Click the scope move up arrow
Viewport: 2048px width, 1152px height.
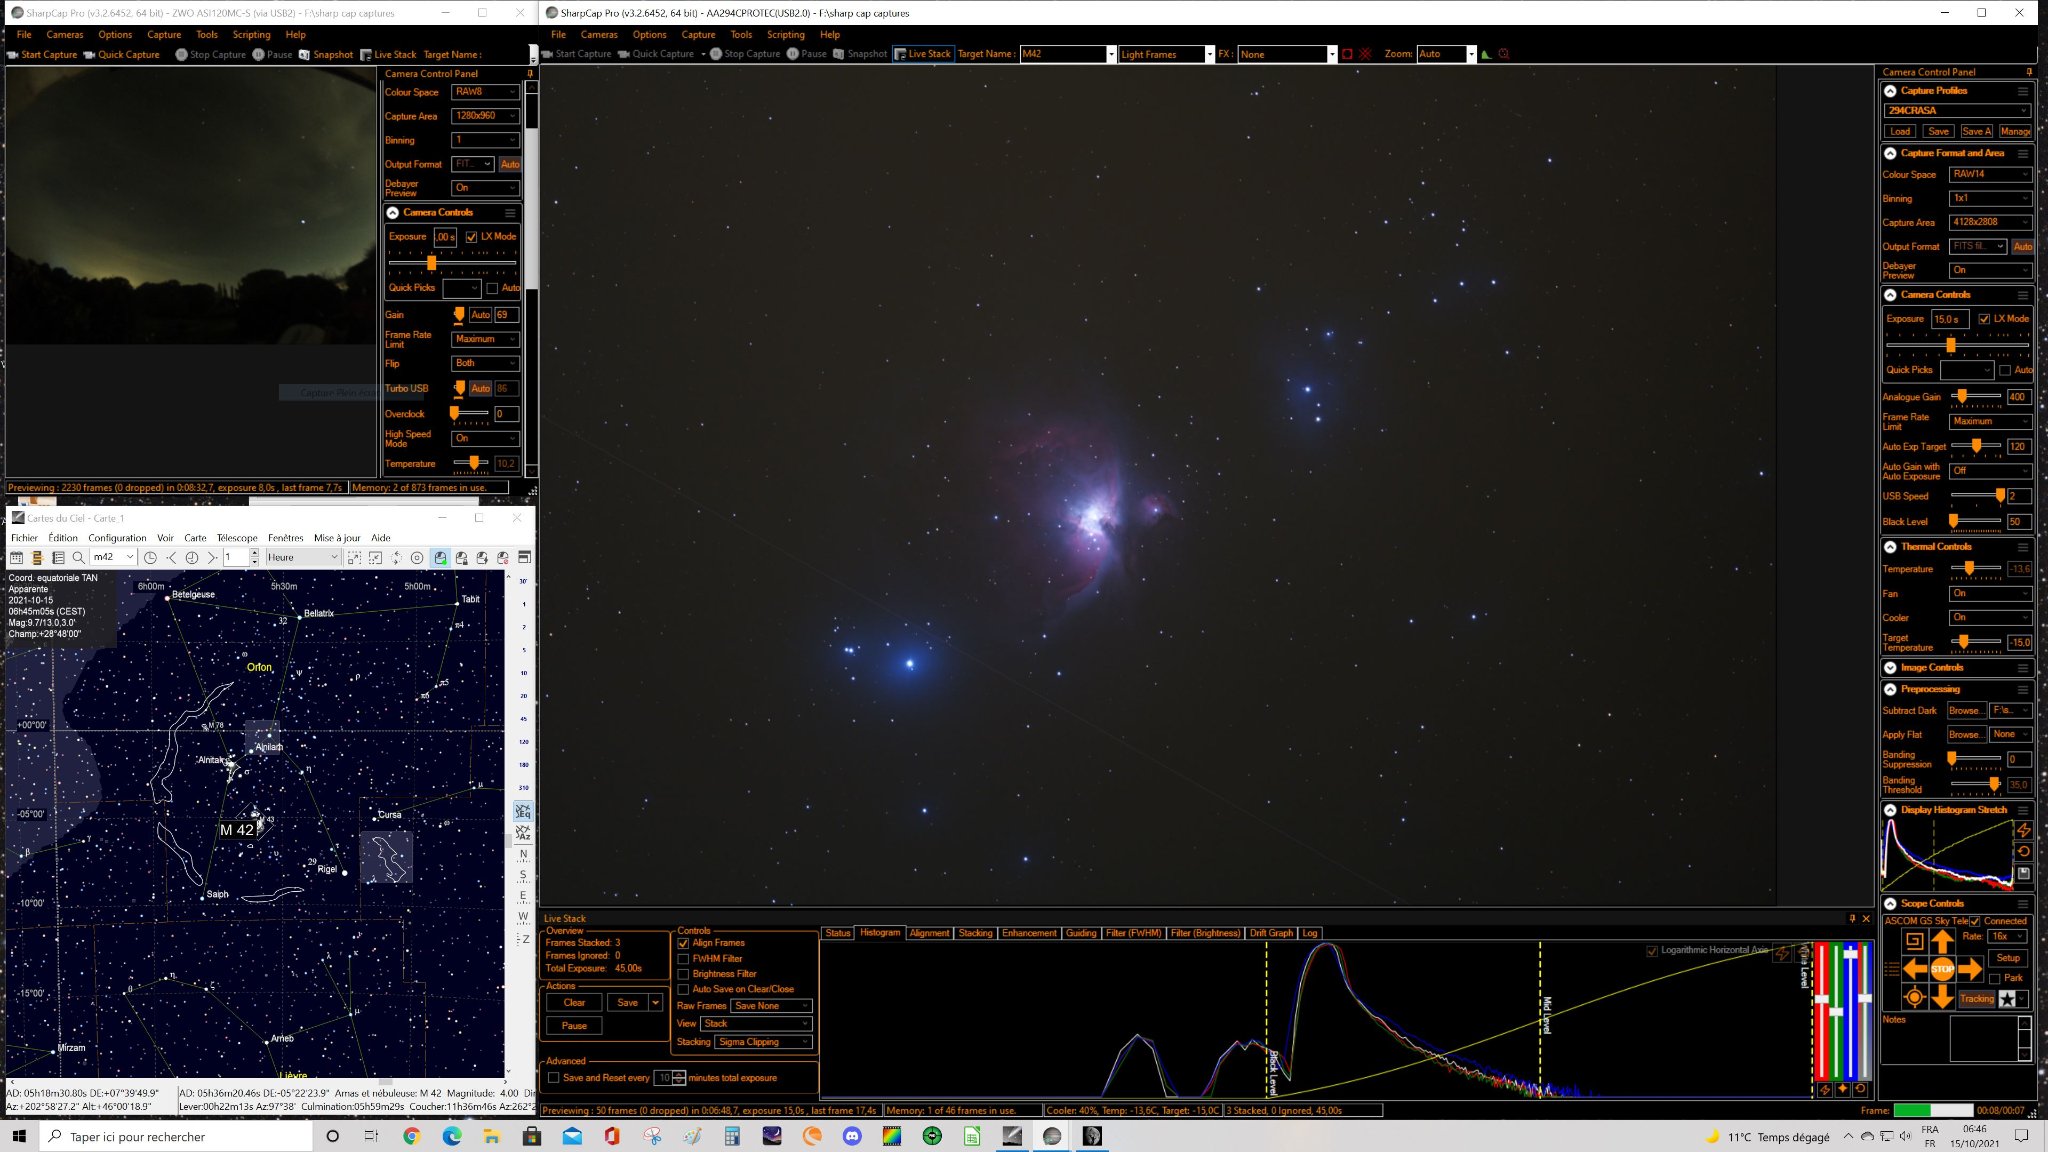[x=1942, y=941]
